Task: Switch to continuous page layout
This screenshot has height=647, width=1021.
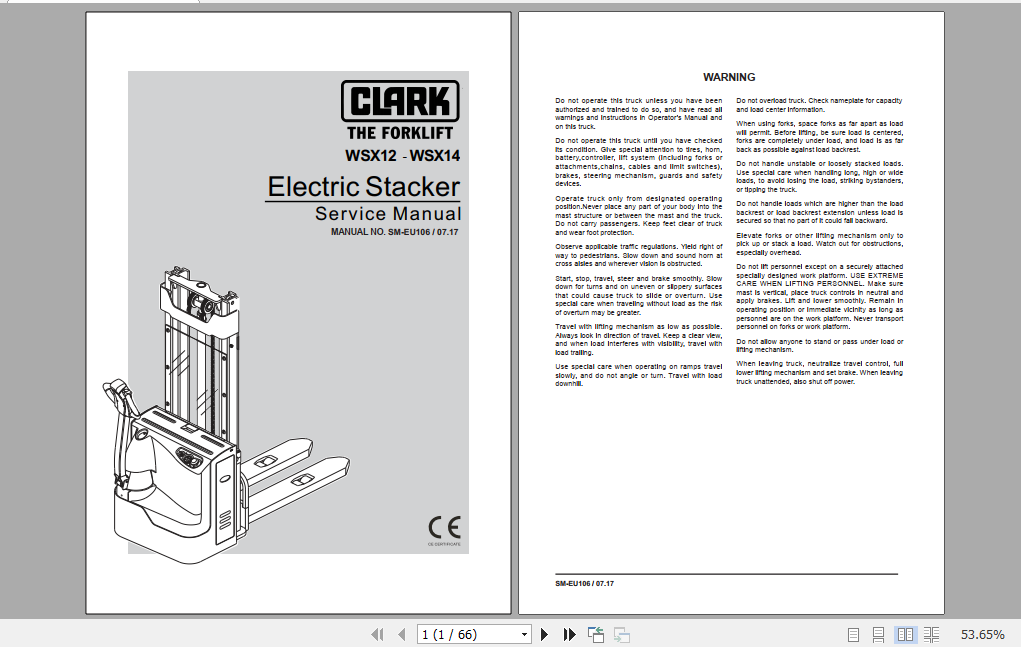Action: (x=878, y=635)
